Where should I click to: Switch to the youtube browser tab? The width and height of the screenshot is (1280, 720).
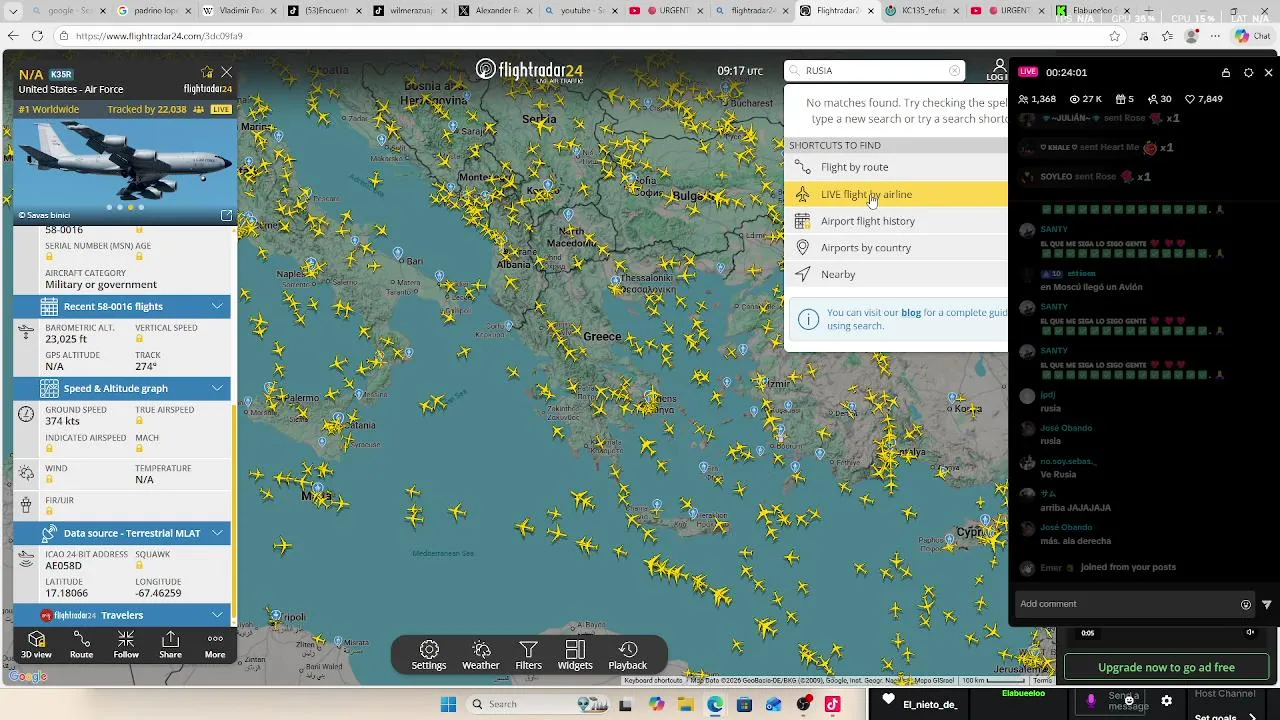[x=582, y=11]
